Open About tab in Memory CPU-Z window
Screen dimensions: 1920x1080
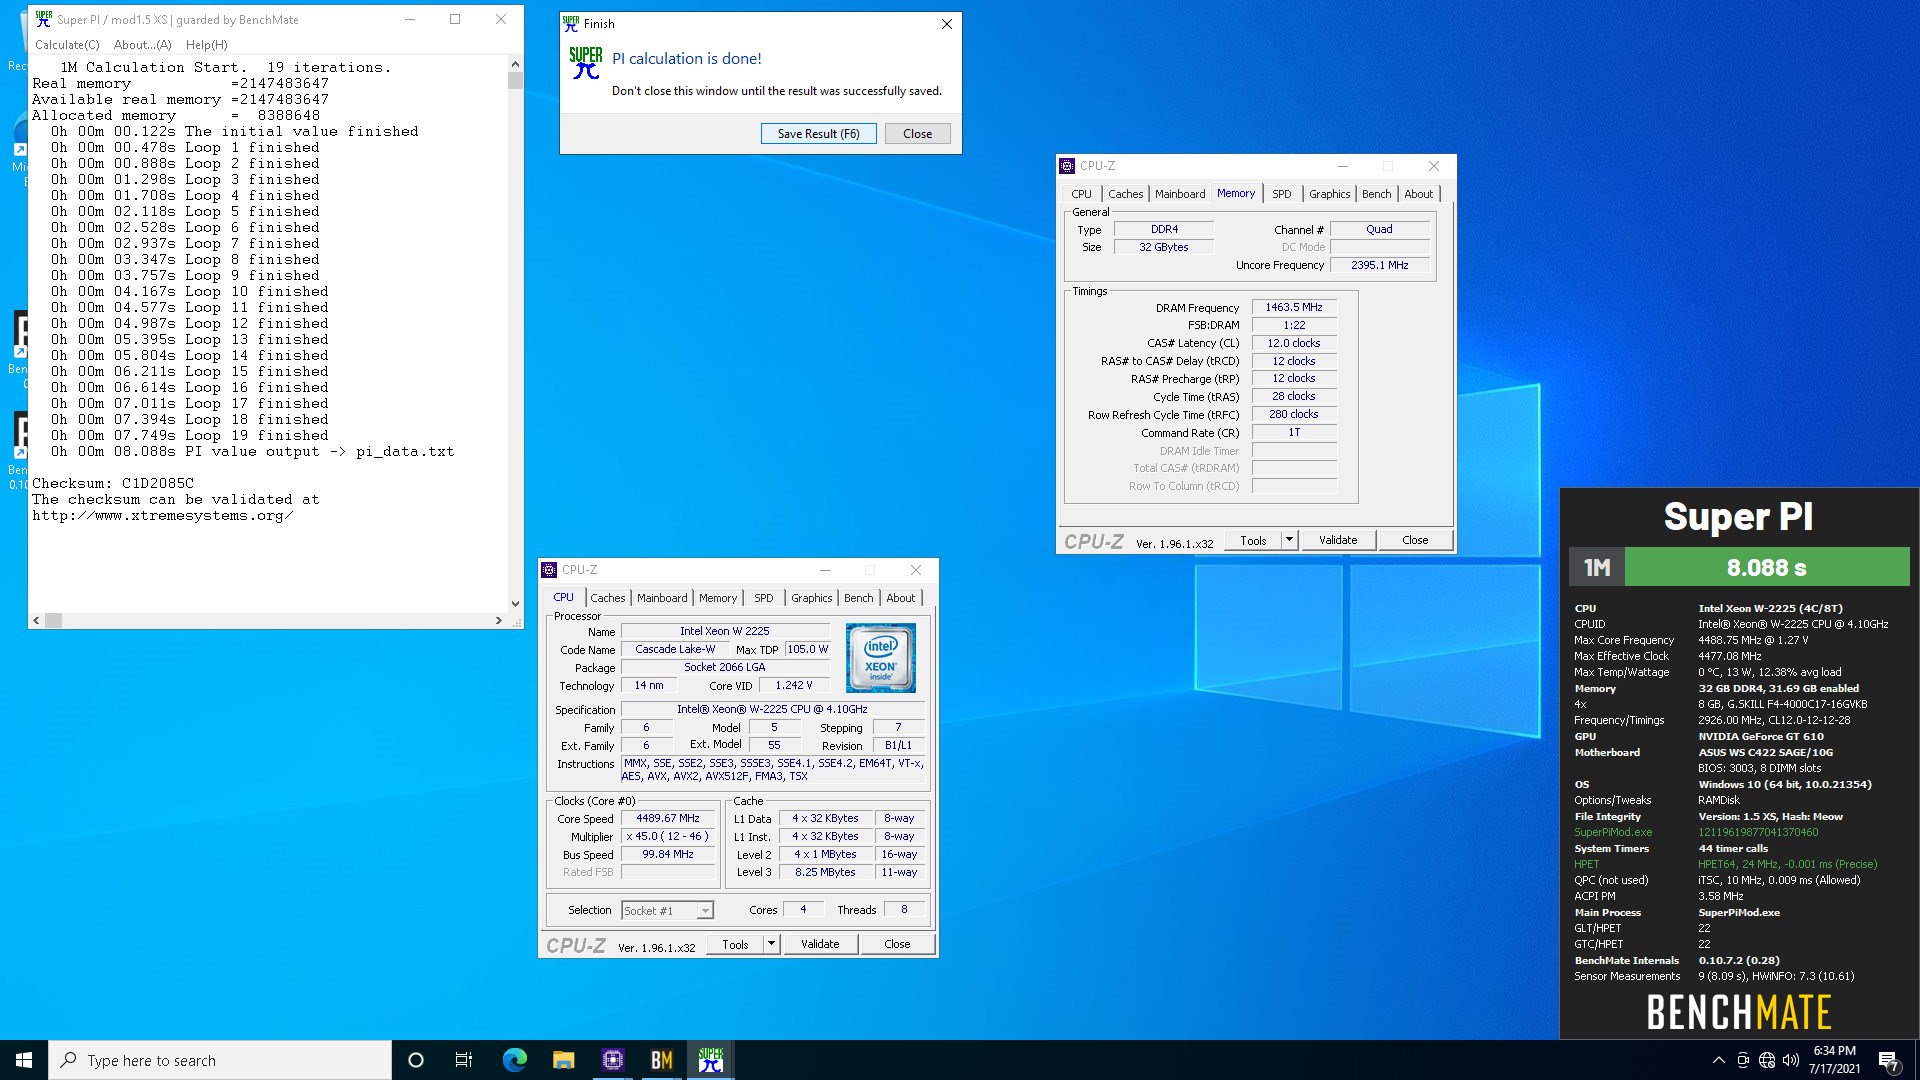coord(1418,194)
